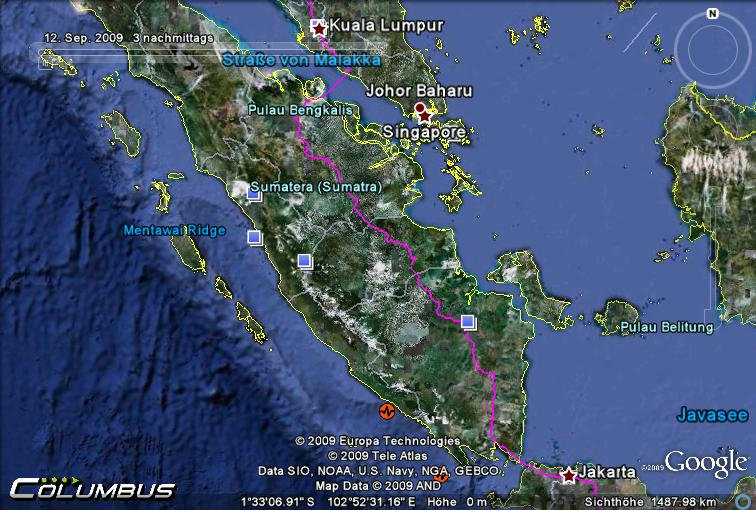Click the Google logo watermark

point(705,462)
